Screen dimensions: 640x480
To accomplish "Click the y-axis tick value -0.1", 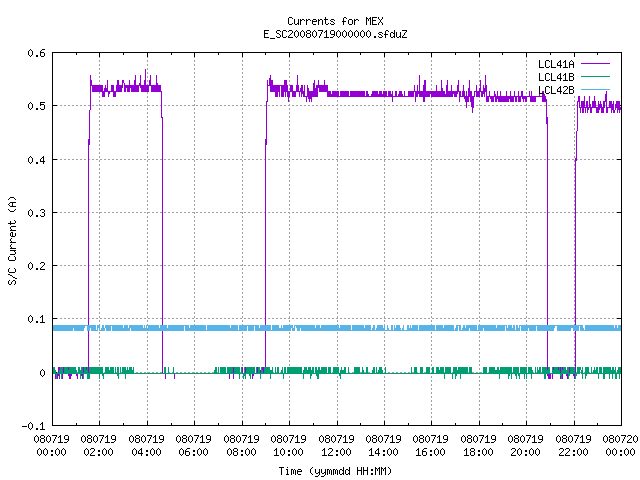I will (33, 426).
